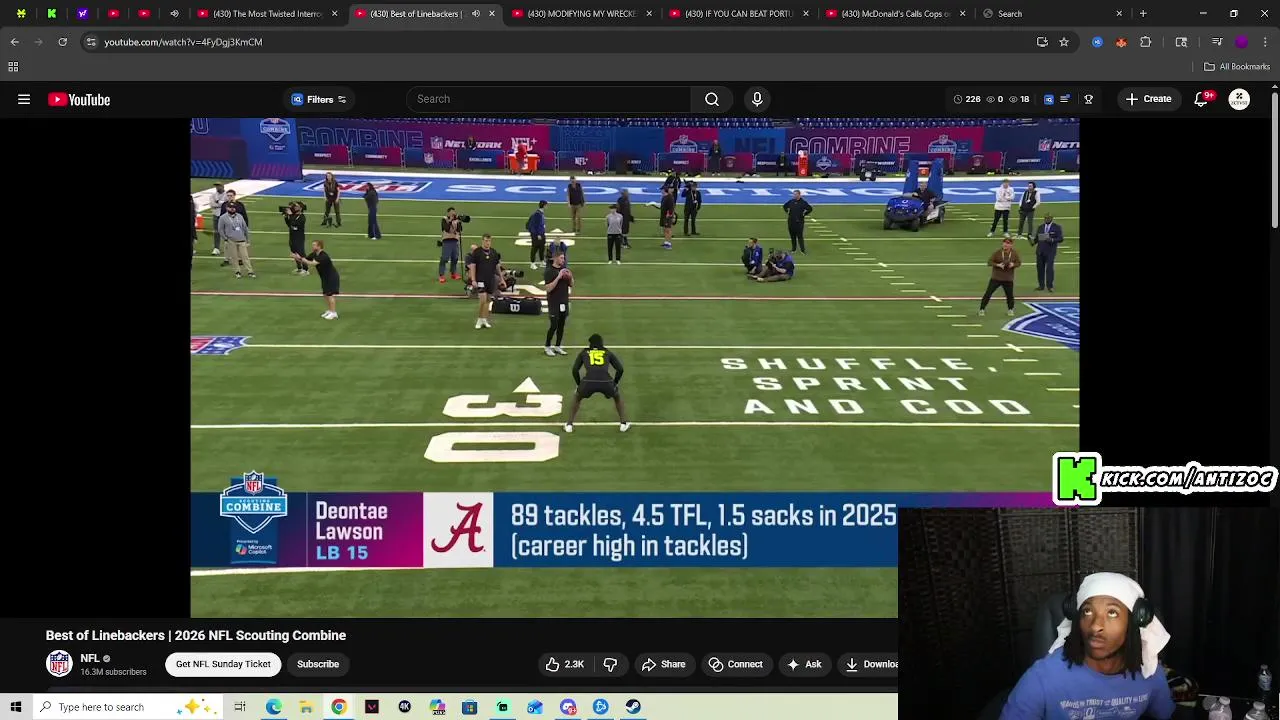Viewport: 1280px width, 720px height.
Task: Open the 4K app on taskbar
Action: pyautogui.click(x=404, y=707)
